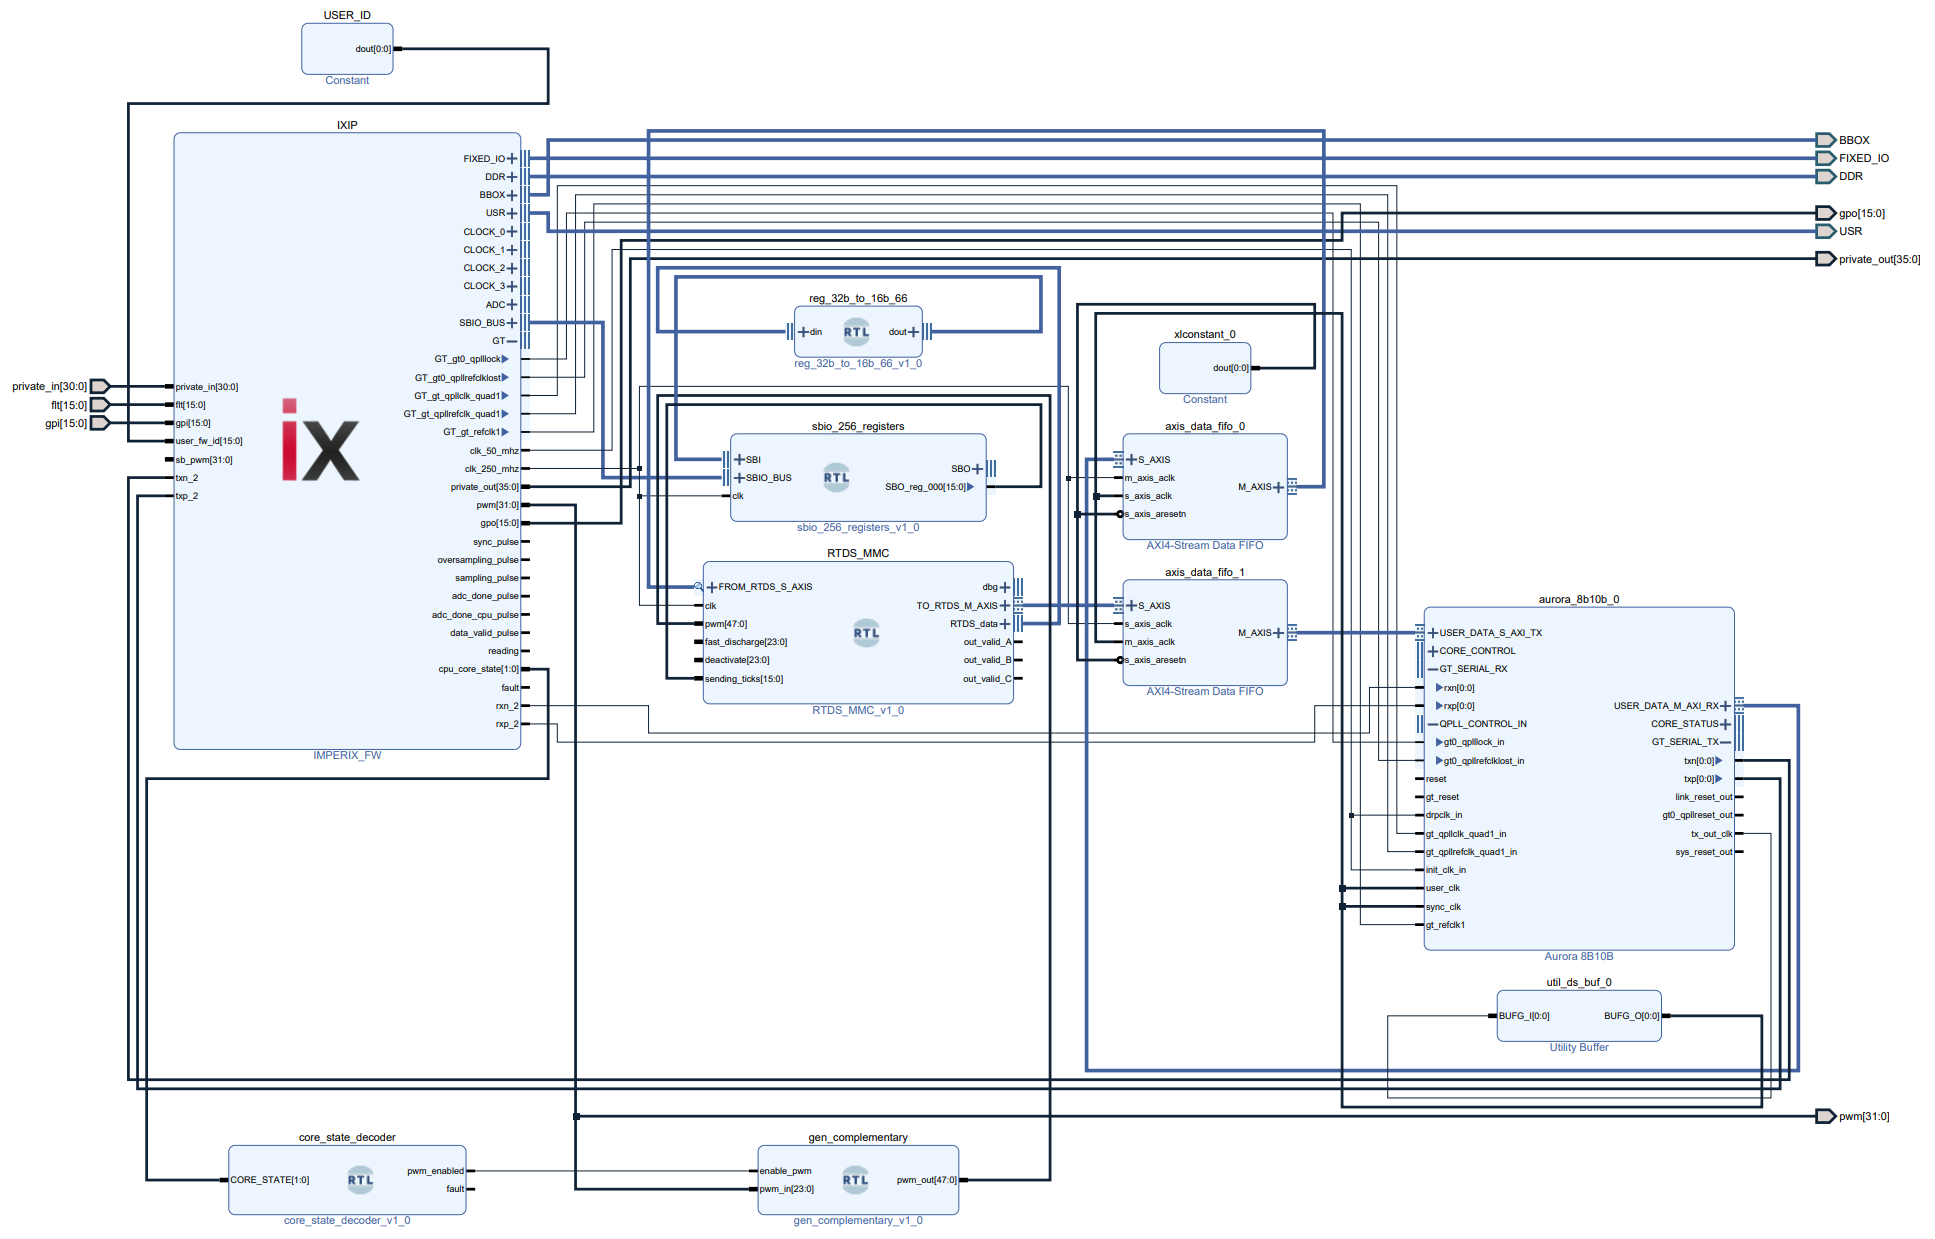Click the RTL icon inside reg_32b_to_16b_66
The height and width of the screenshot is (1239, 1935).
(855, 331)
